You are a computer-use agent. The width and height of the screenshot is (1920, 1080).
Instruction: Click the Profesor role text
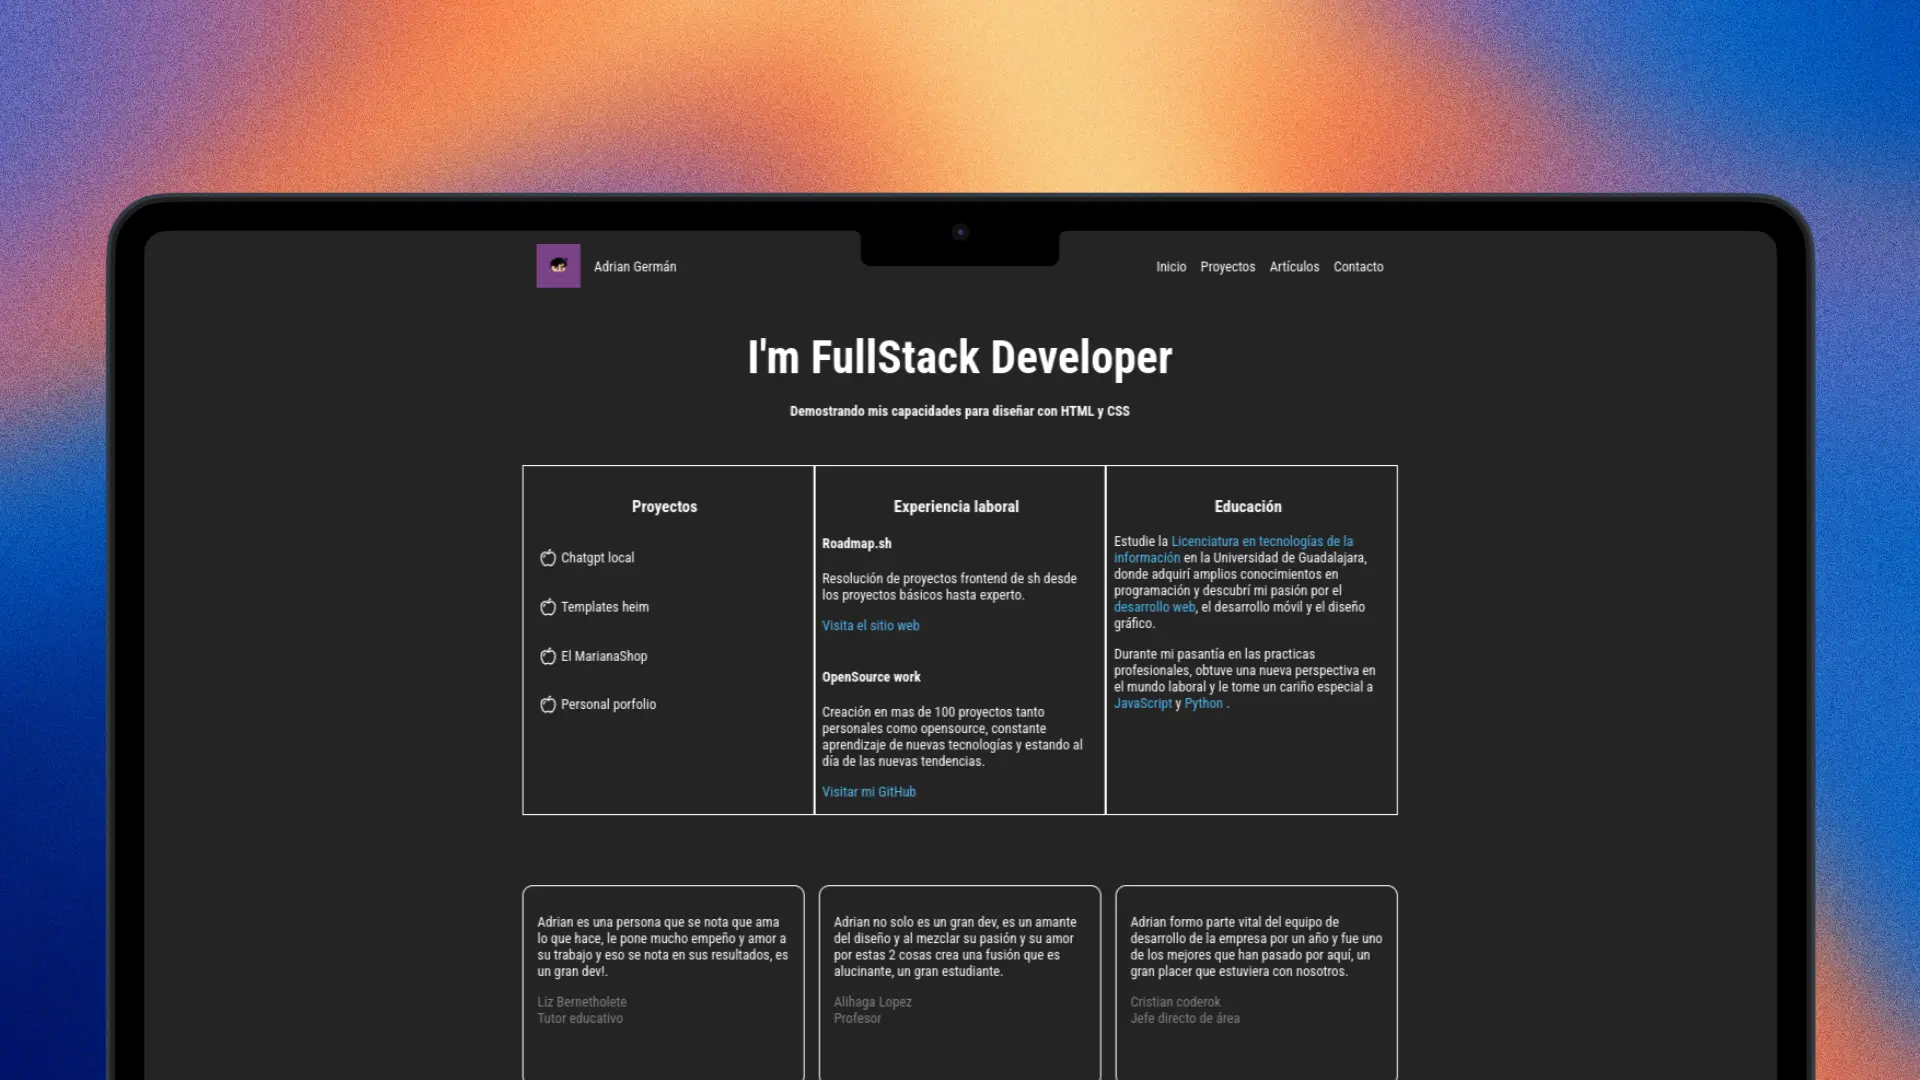(x=858, y=1018)
